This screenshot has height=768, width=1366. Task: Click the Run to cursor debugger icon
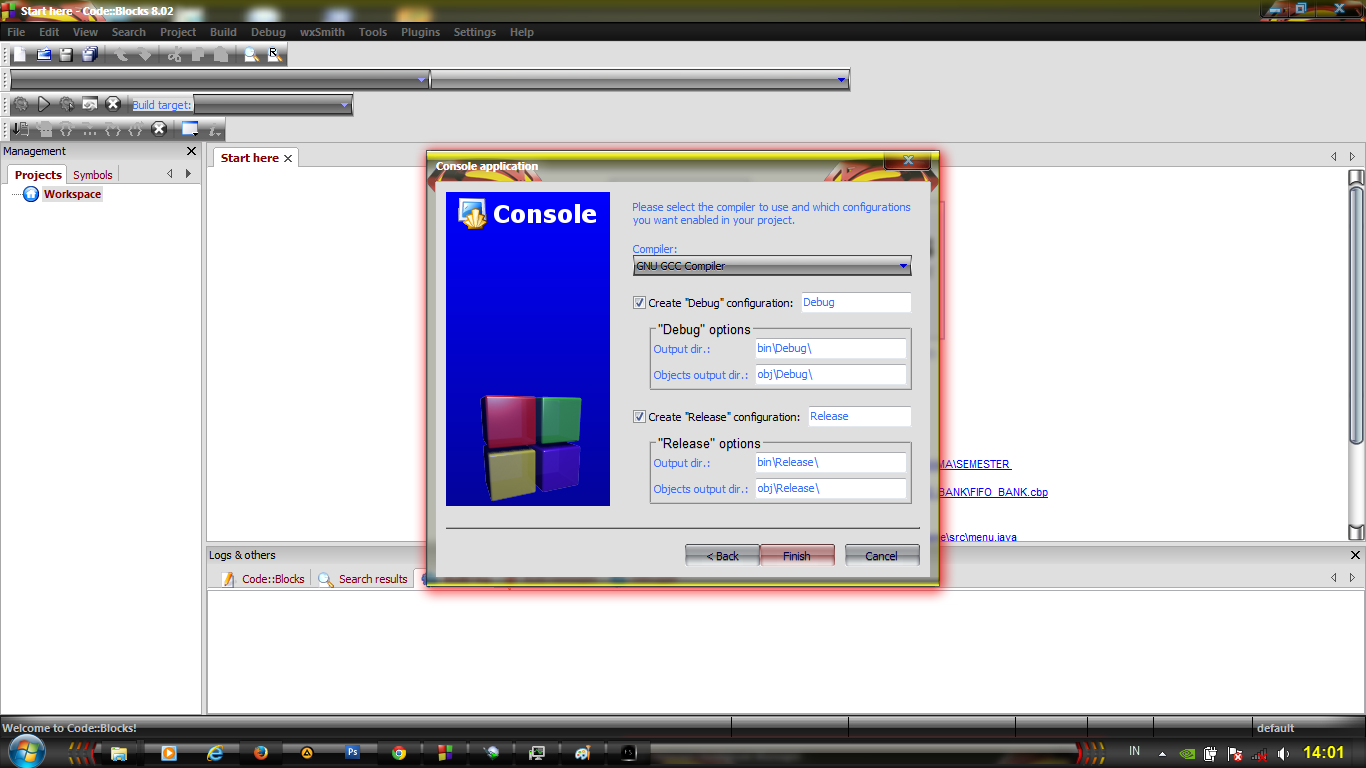(44, 129)
